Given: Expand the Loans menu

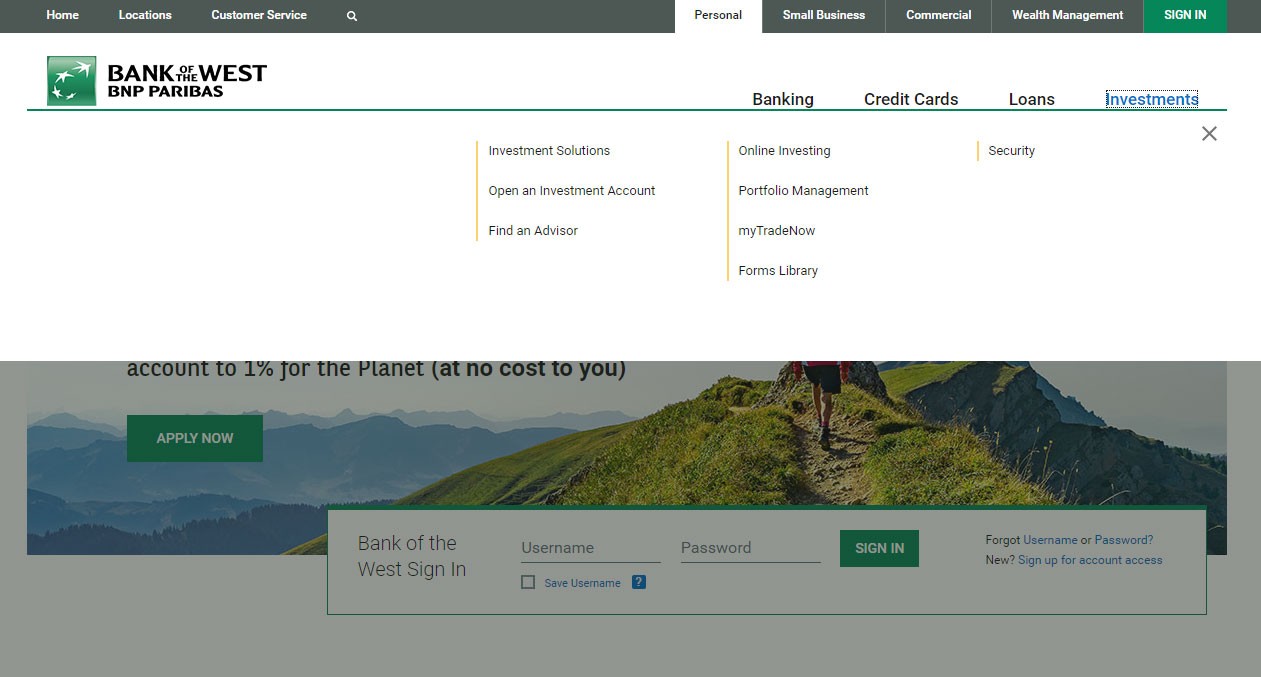Looking at the screenshot, I should coord(1031,99).
